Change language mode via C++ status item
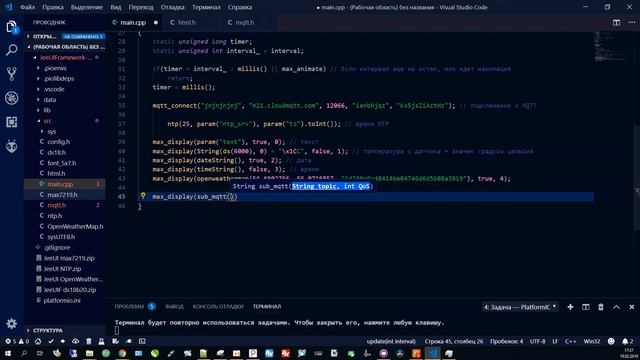The width and height of the screenshot is (640, 360). tap(570, 341)
